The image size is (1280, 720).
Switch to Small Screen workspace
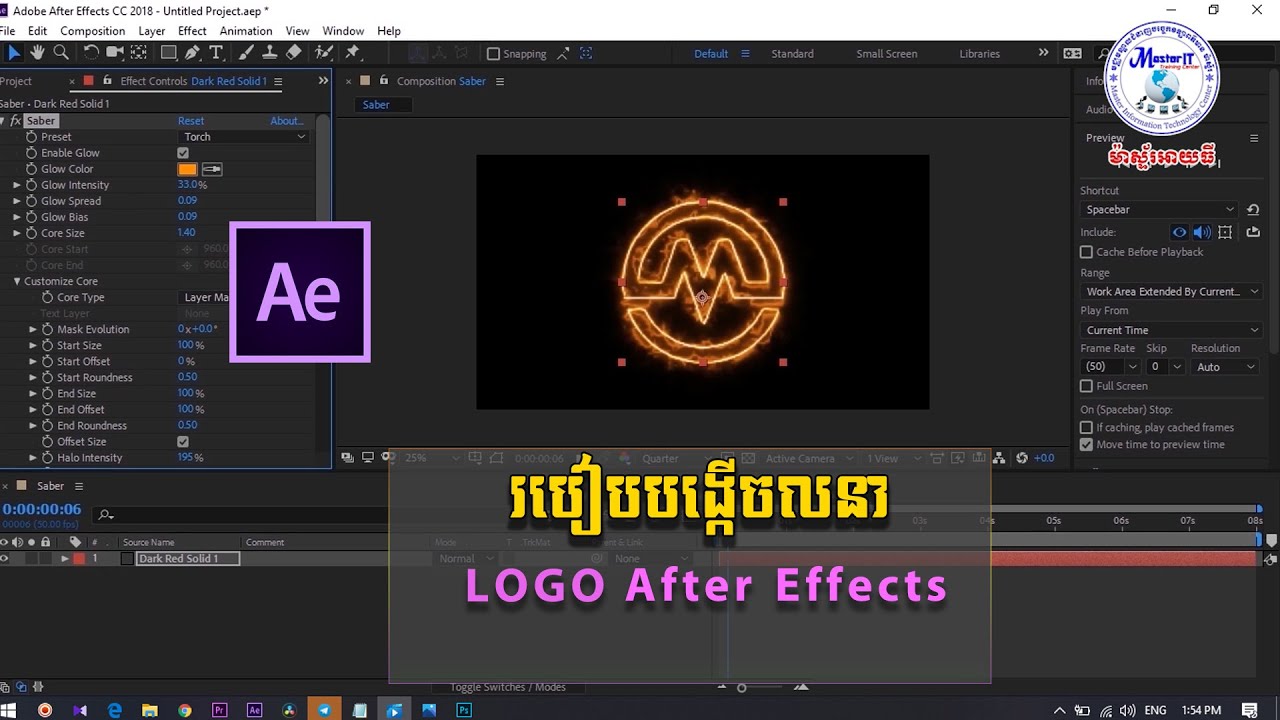pos(887,54)
